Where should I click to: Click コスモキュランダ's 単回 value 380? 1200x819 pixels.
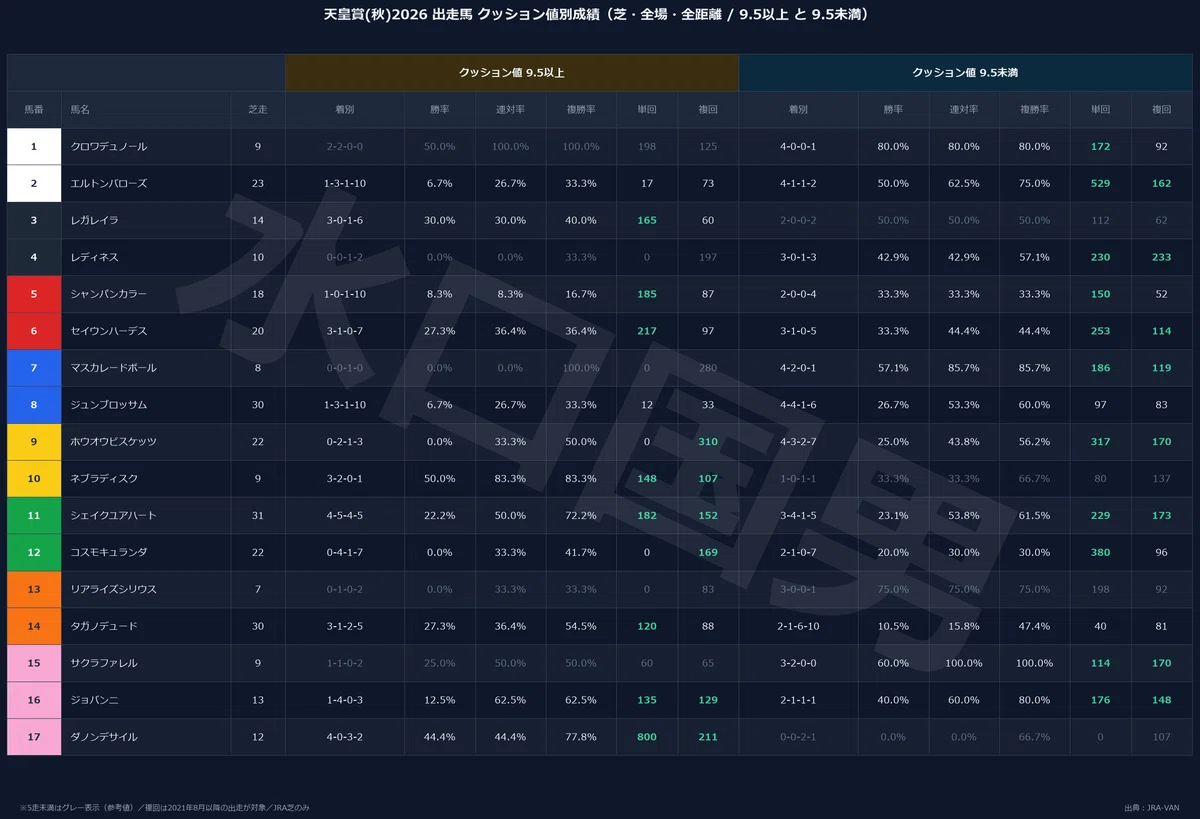point(1100,553)
